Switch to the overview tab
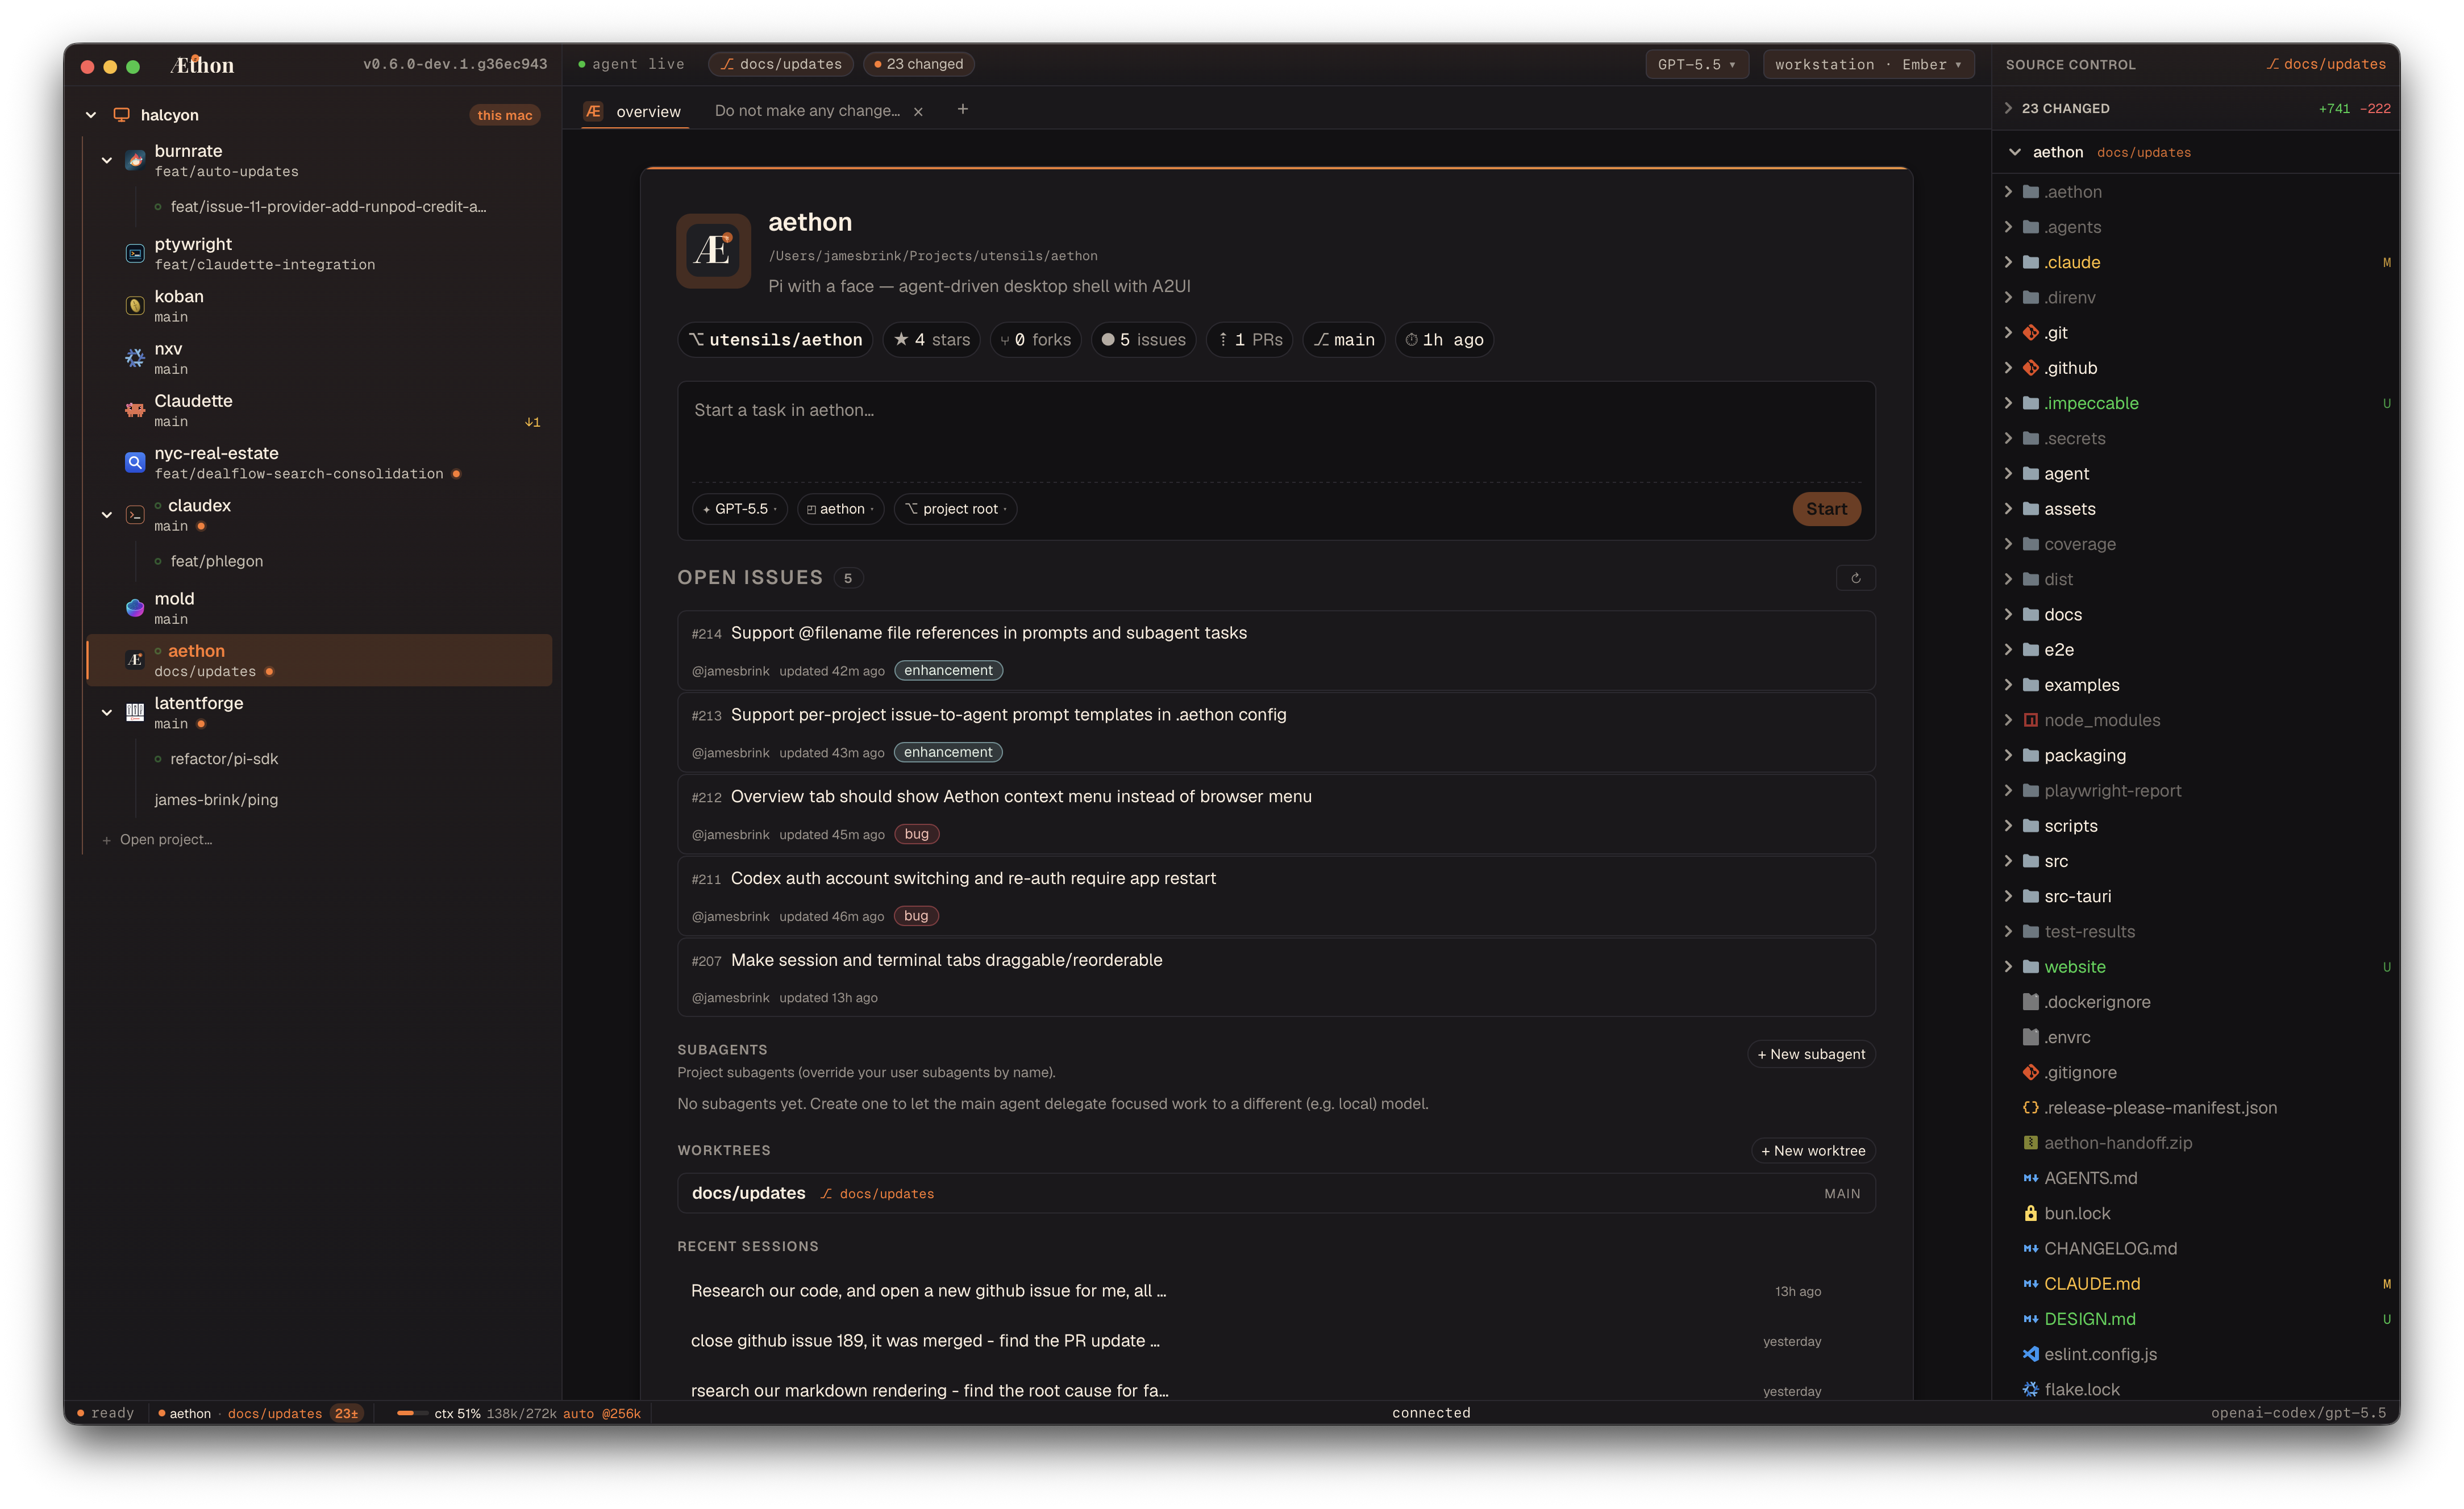2464x1509 pixels. (634, 111)
